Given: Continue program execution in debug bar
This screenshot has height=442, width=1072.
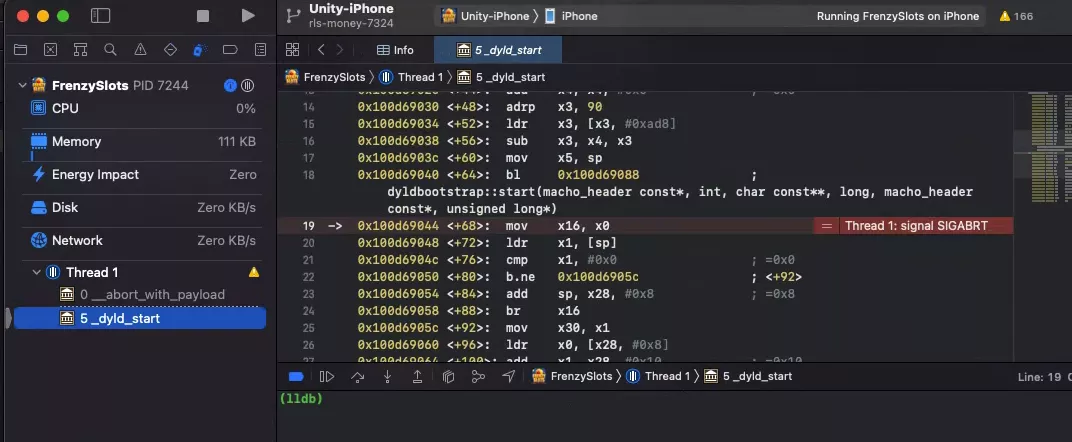Looking at the screenshot, I should click(x=327, y=376).
